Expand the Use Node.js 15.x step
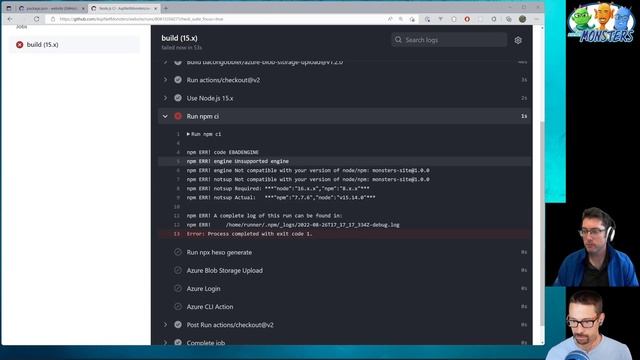The width and height of the screenshot is (640, 360). pos(165,98)
